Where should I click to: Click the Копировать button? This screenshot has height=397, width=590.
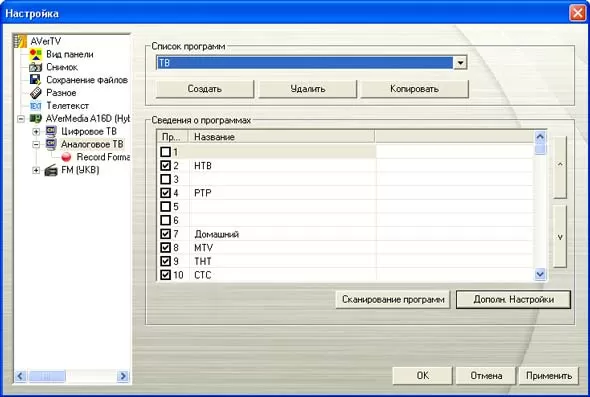pos(414,89)
